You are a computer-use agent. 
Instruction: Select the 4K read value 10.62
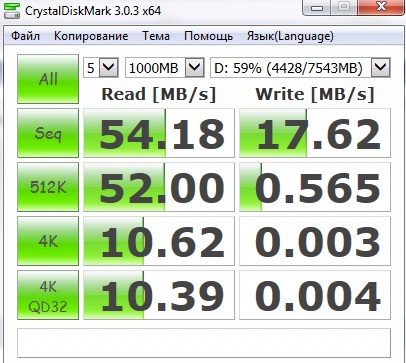159,241
